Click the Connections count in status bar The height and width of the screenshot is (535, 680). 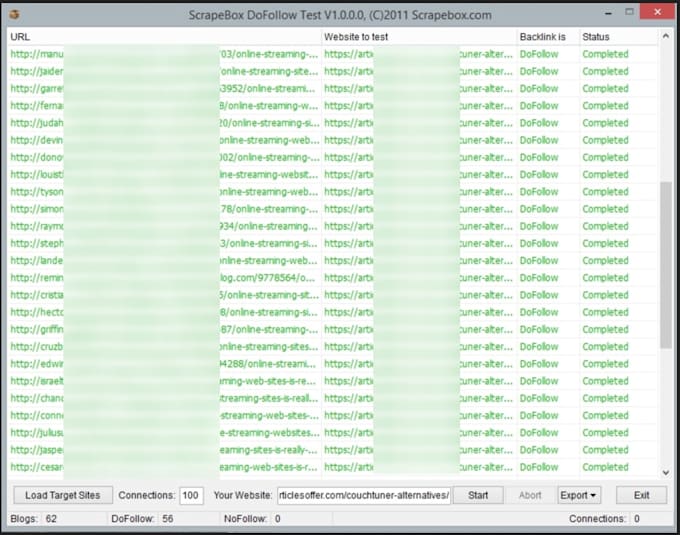coord(637,519)
